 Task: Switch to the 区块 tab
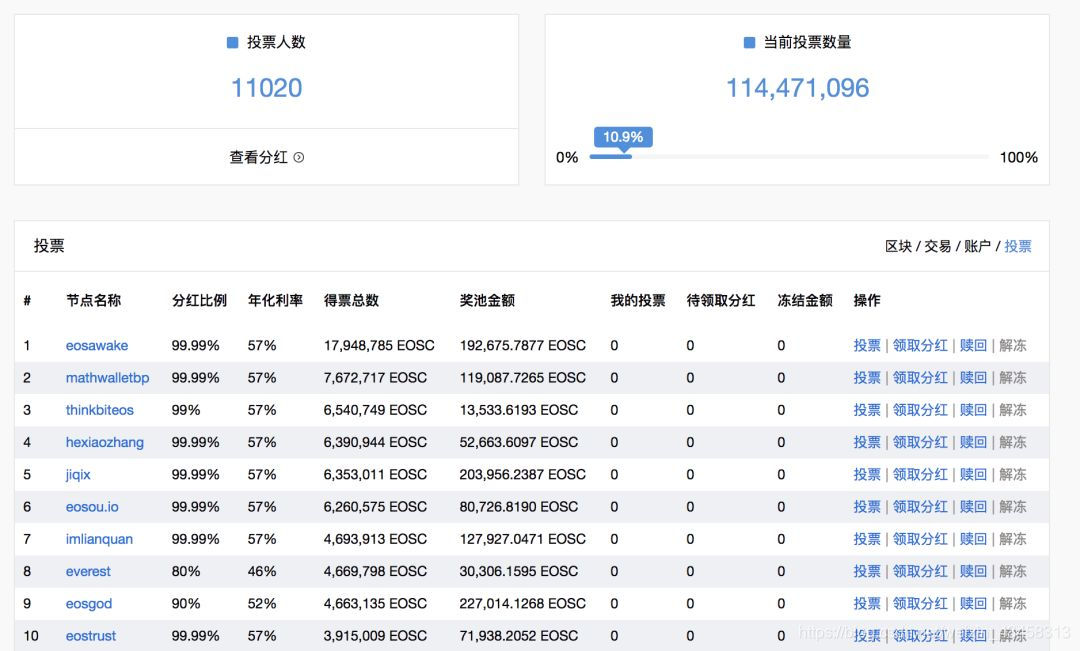pos(898,246)
